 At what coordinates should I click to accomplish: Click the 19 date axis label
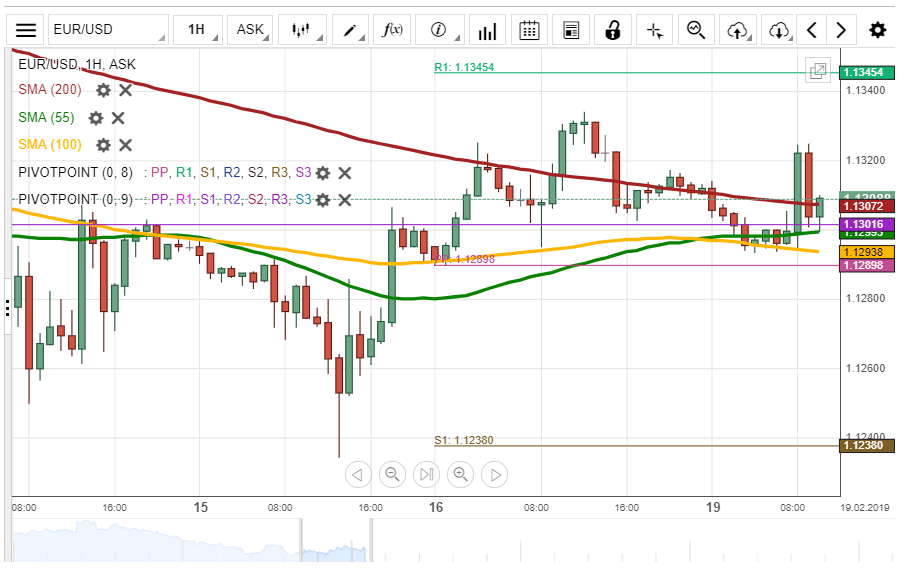pyautogui.click(x=713, y=508)
